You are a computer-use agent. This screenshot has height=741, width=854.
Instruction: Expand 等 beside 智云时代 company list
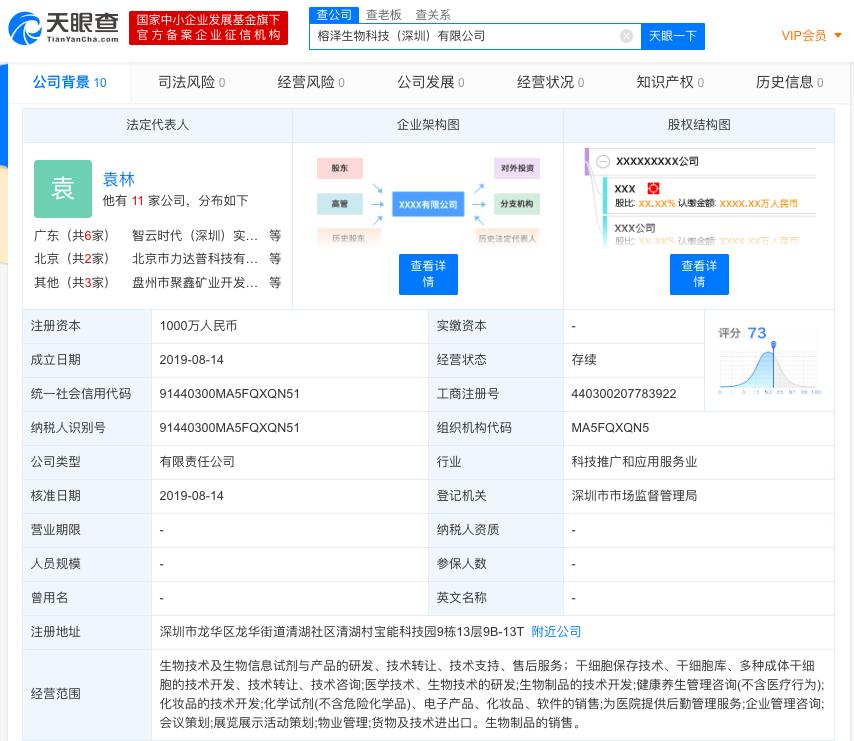tap(275, 236)
